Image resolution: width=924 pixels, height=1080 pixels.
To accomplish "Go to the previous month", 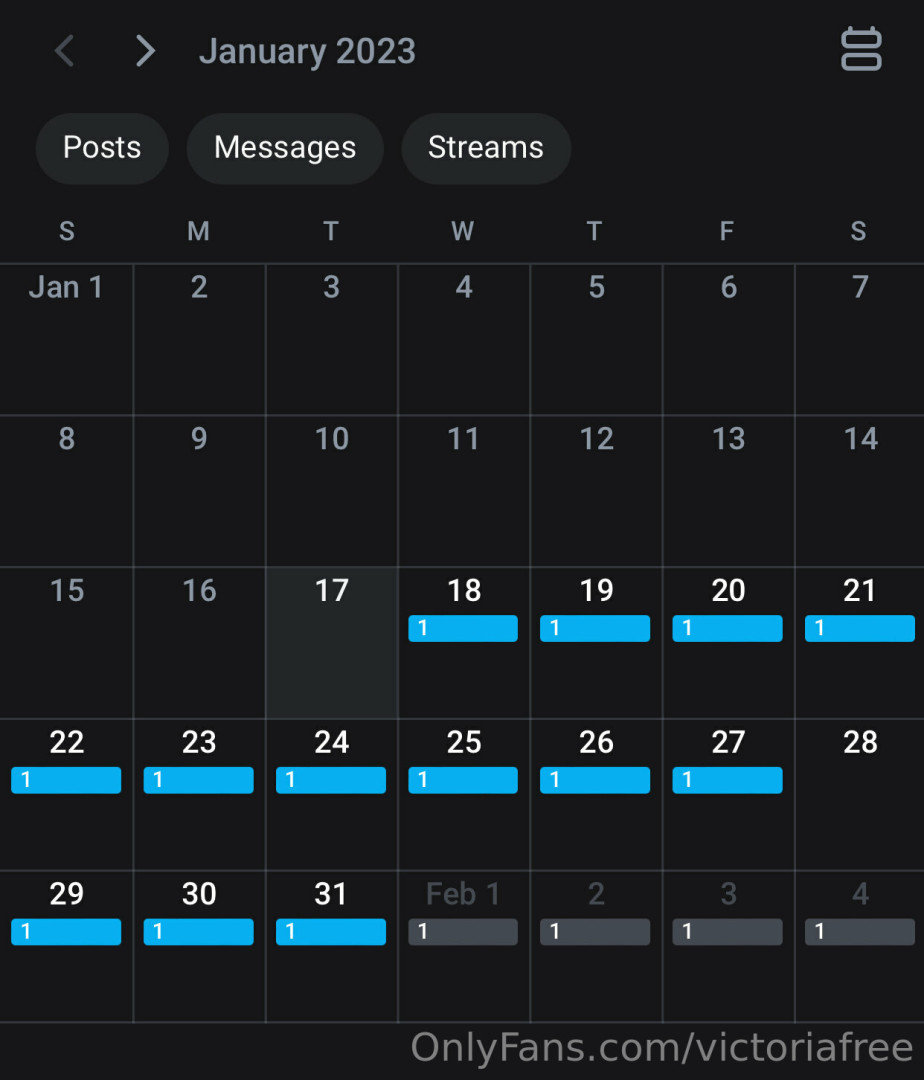I will (x=65, y=51).
